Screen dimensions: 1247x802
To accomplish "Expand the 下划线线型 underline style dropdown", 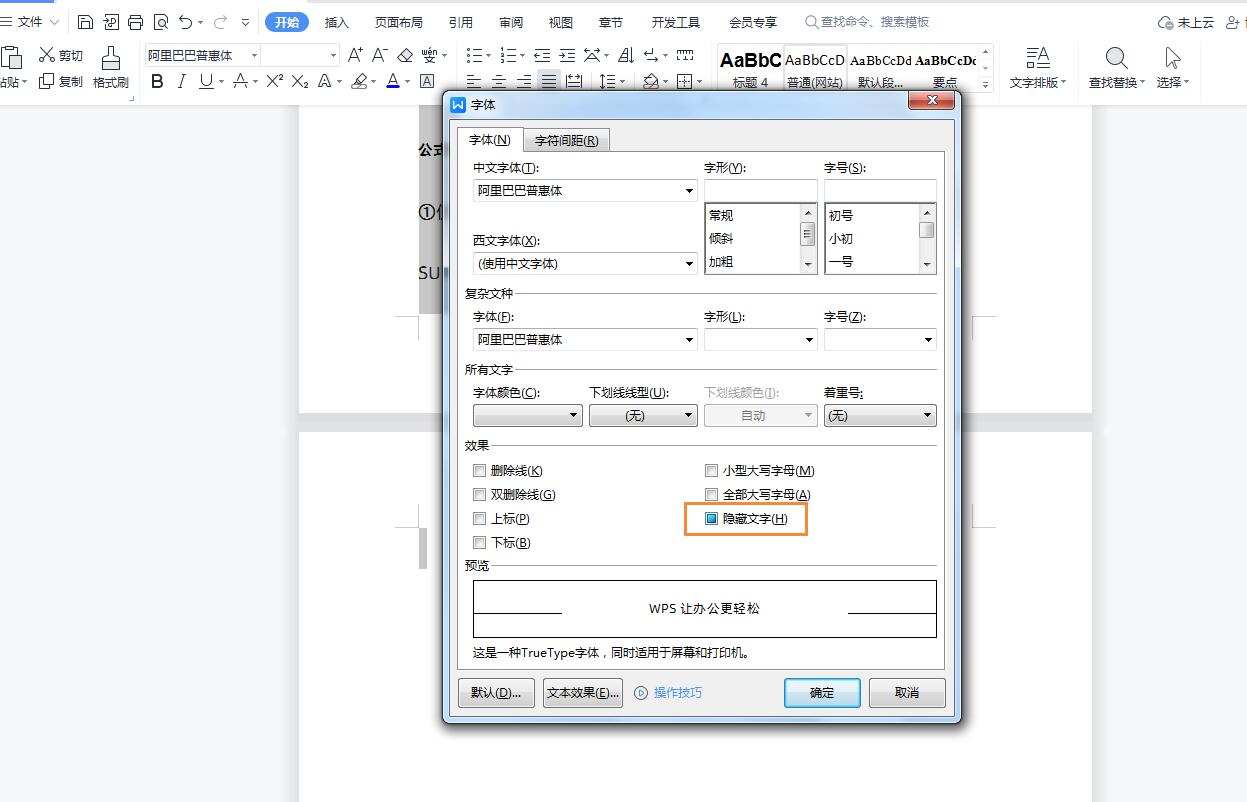I will [x=687, y=415].
